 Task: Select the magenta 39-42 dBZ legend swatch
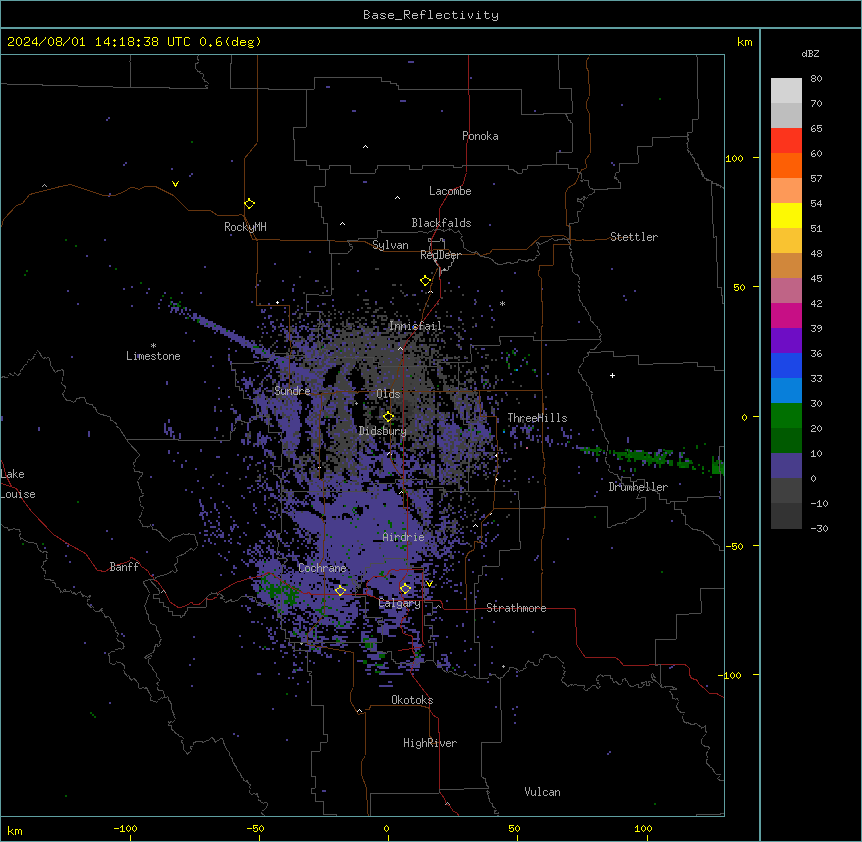tap(786, 315)
